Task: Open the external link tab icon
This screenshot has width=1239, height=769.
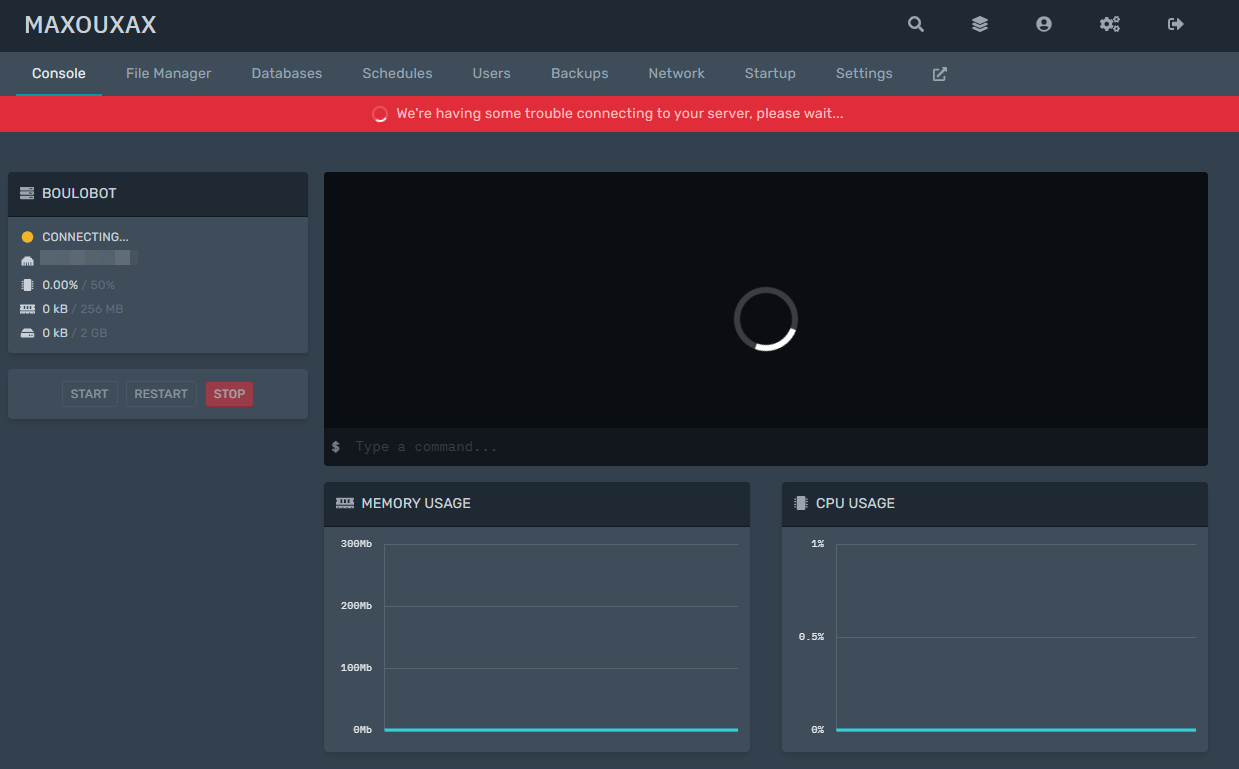Action: (x=940, y=74)
